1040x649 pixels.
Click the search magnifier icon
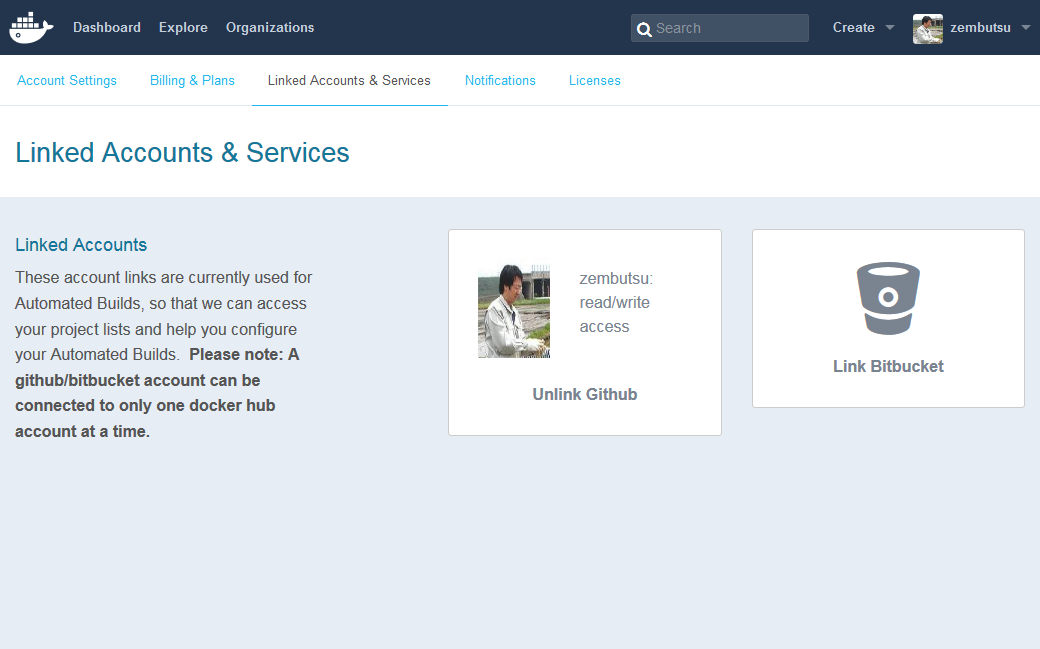pyautogui.click(x=643, y=29)
